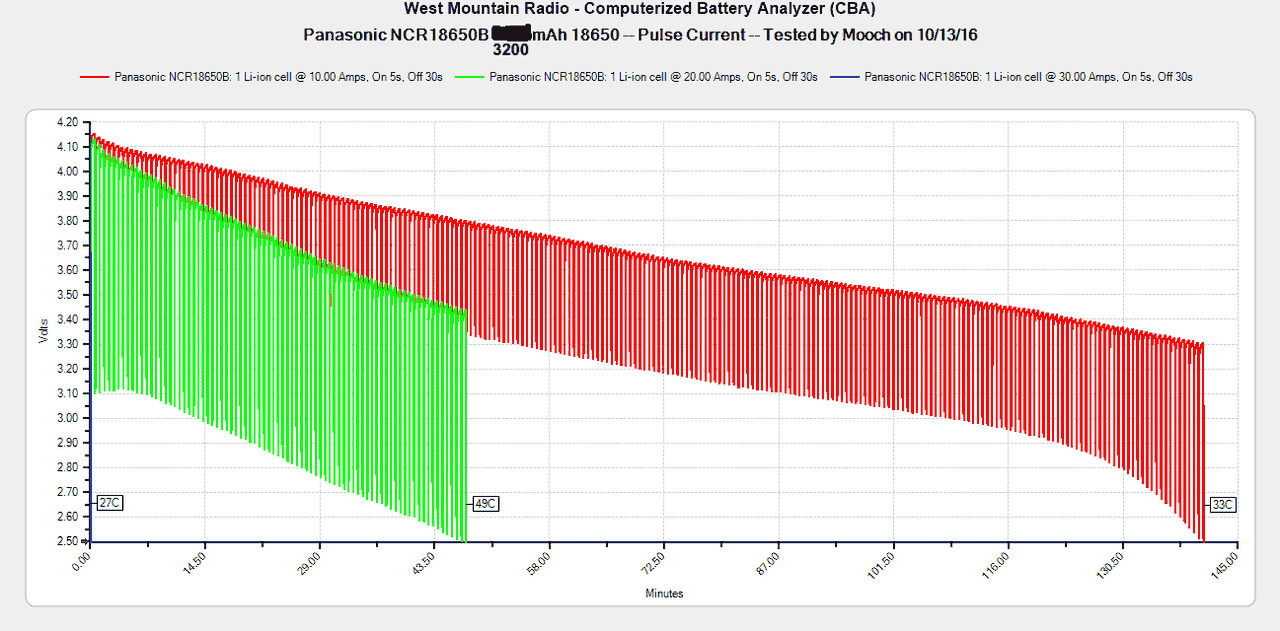Click the 3.80 volts tick label

tap(68, 221)
